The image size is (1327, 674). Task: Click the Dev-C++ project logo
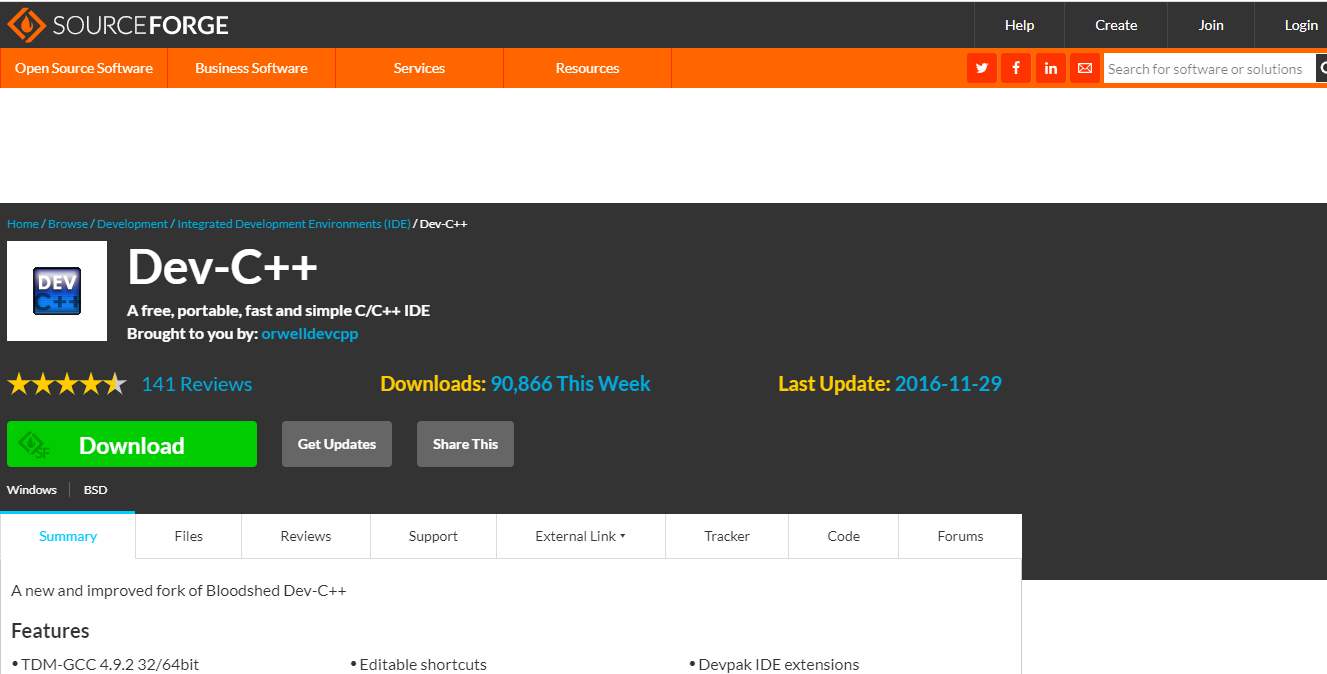pos(57,291)
